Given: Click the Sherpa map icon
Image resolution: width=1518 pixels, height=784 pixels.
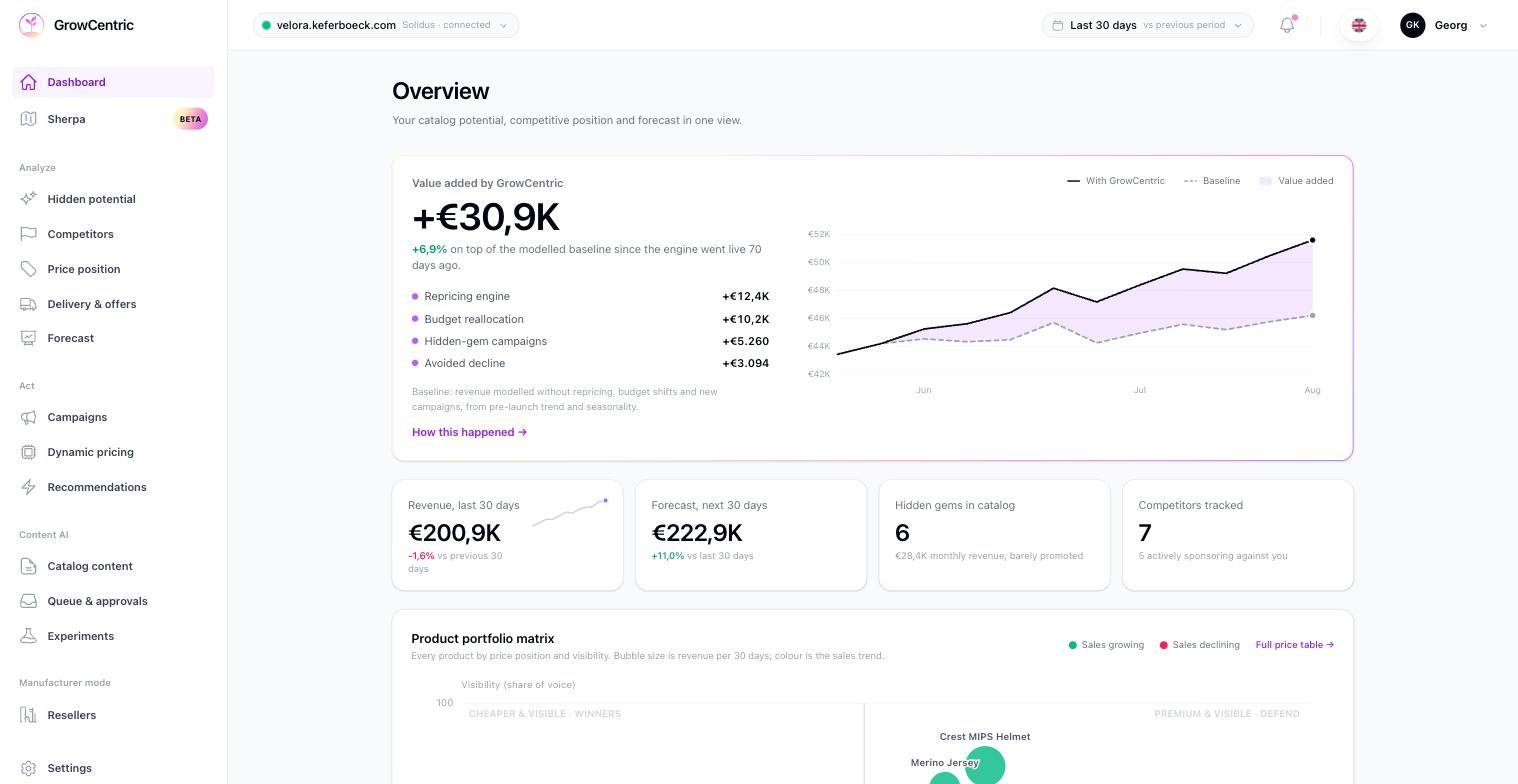Looking at the screenshot, I should coord(28,119).
